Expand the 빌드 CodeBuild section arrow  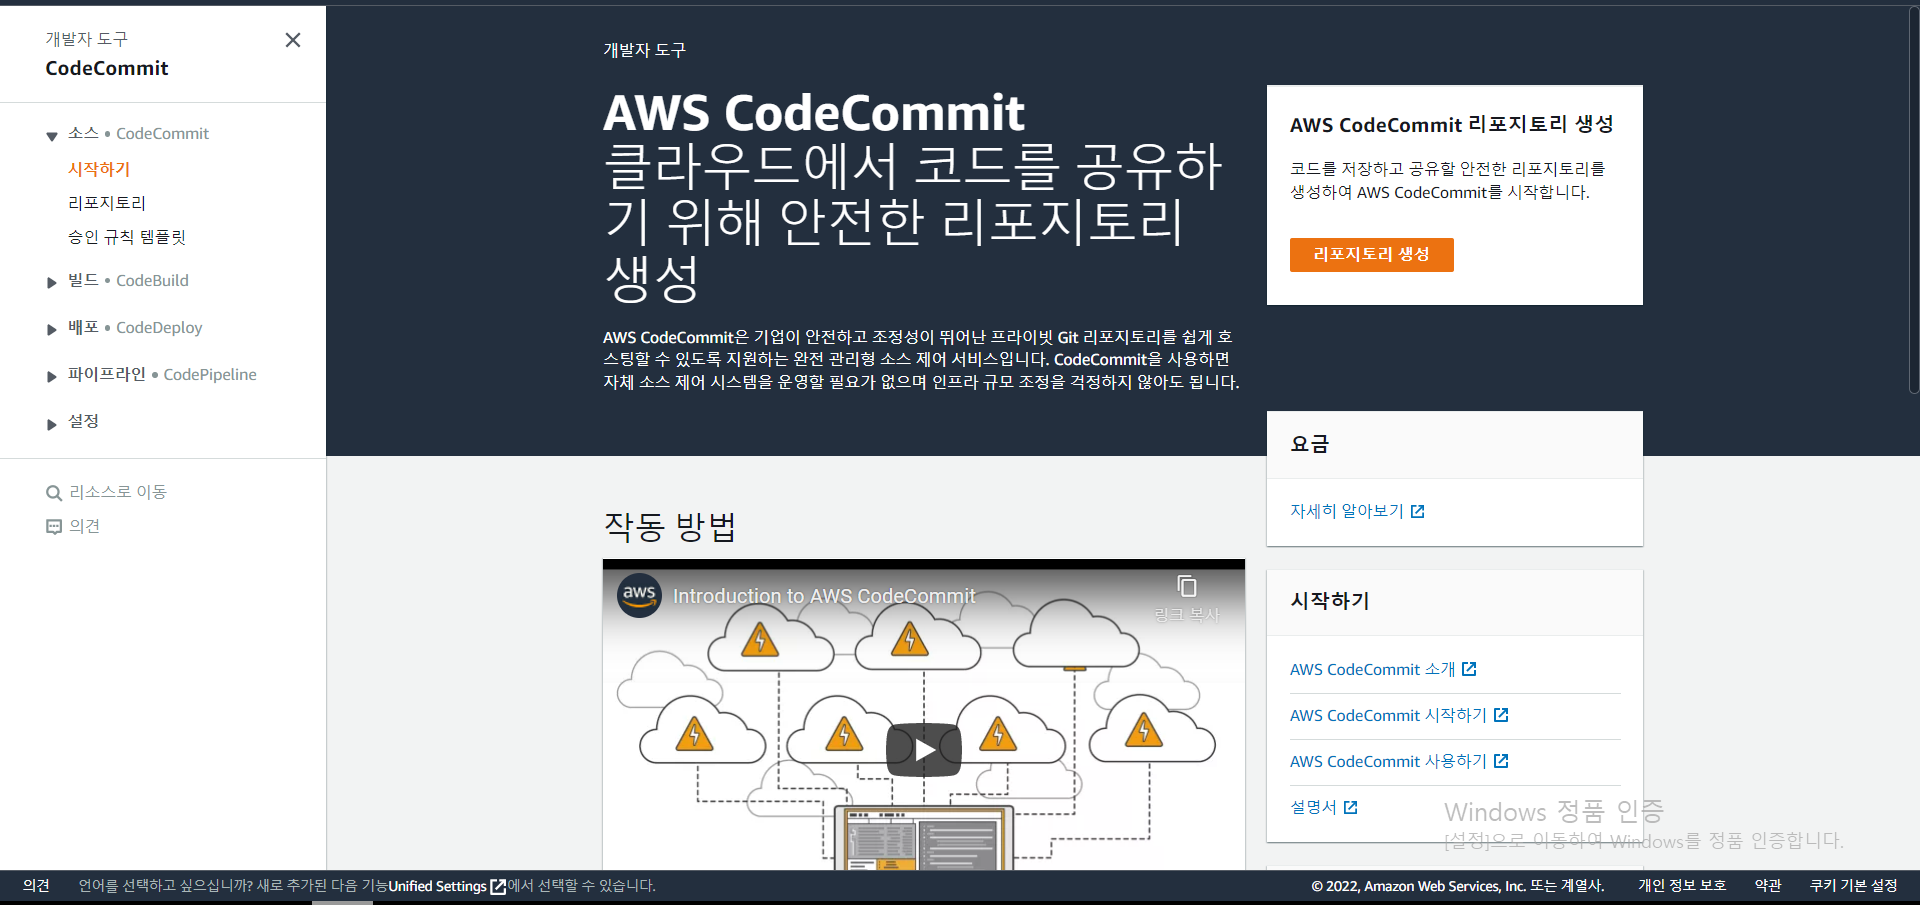52,283
